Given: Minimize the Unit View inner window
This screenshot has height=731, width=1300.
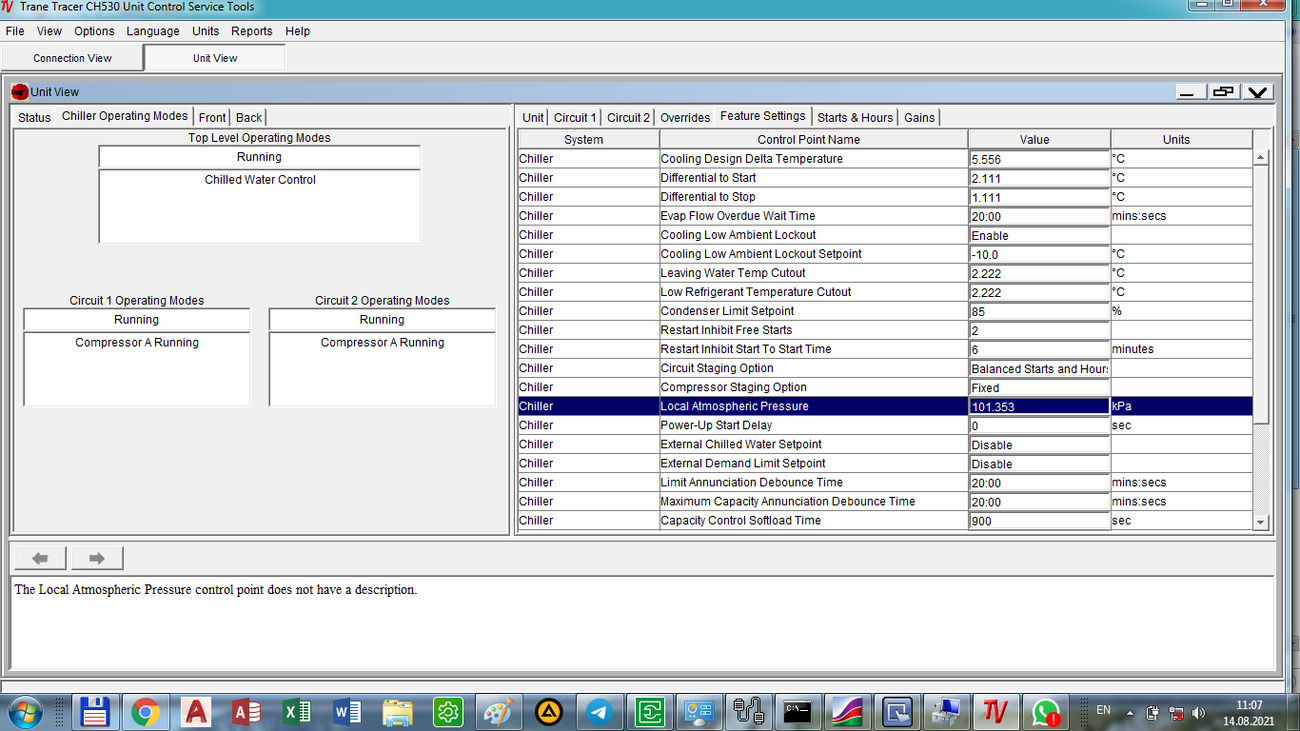Looking at the screenshot, I should [x=1190, y=92].
